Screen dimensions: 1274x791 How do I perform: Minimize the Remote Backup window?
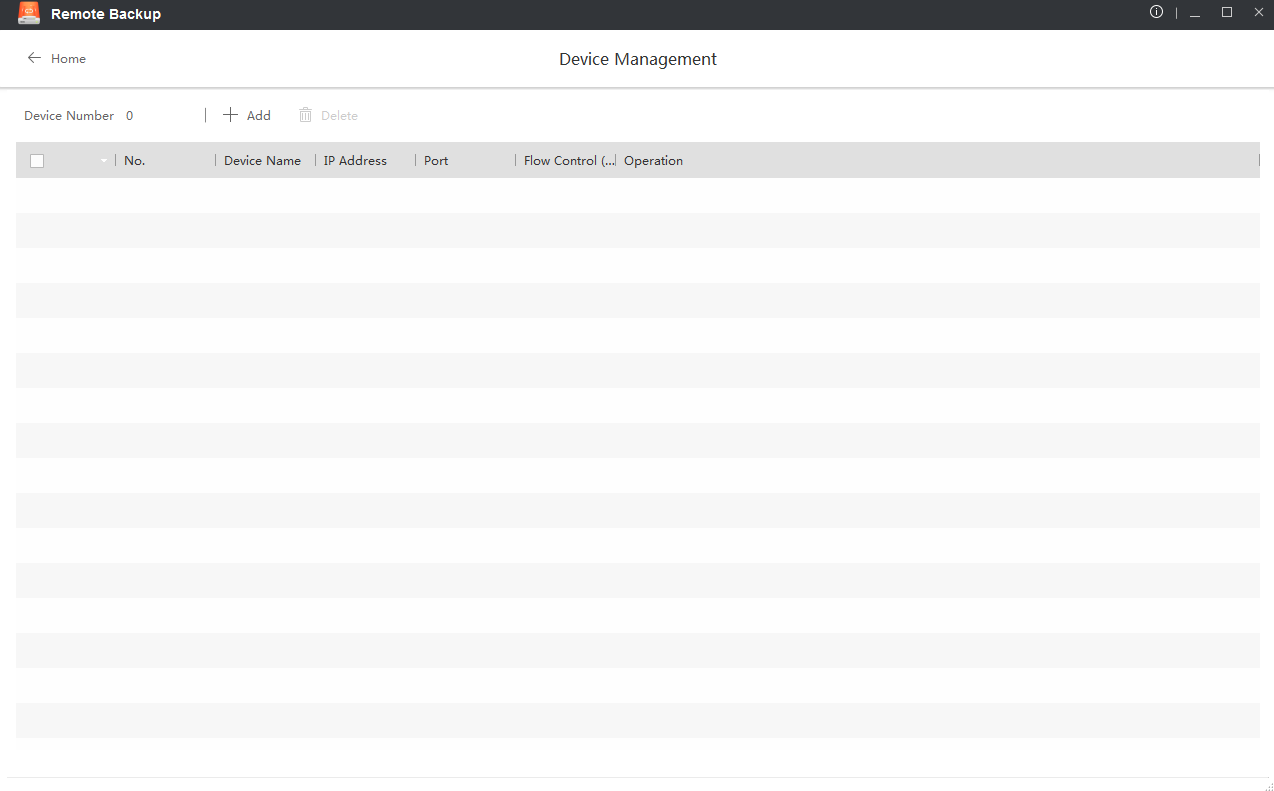click(x=1195, y=13)
